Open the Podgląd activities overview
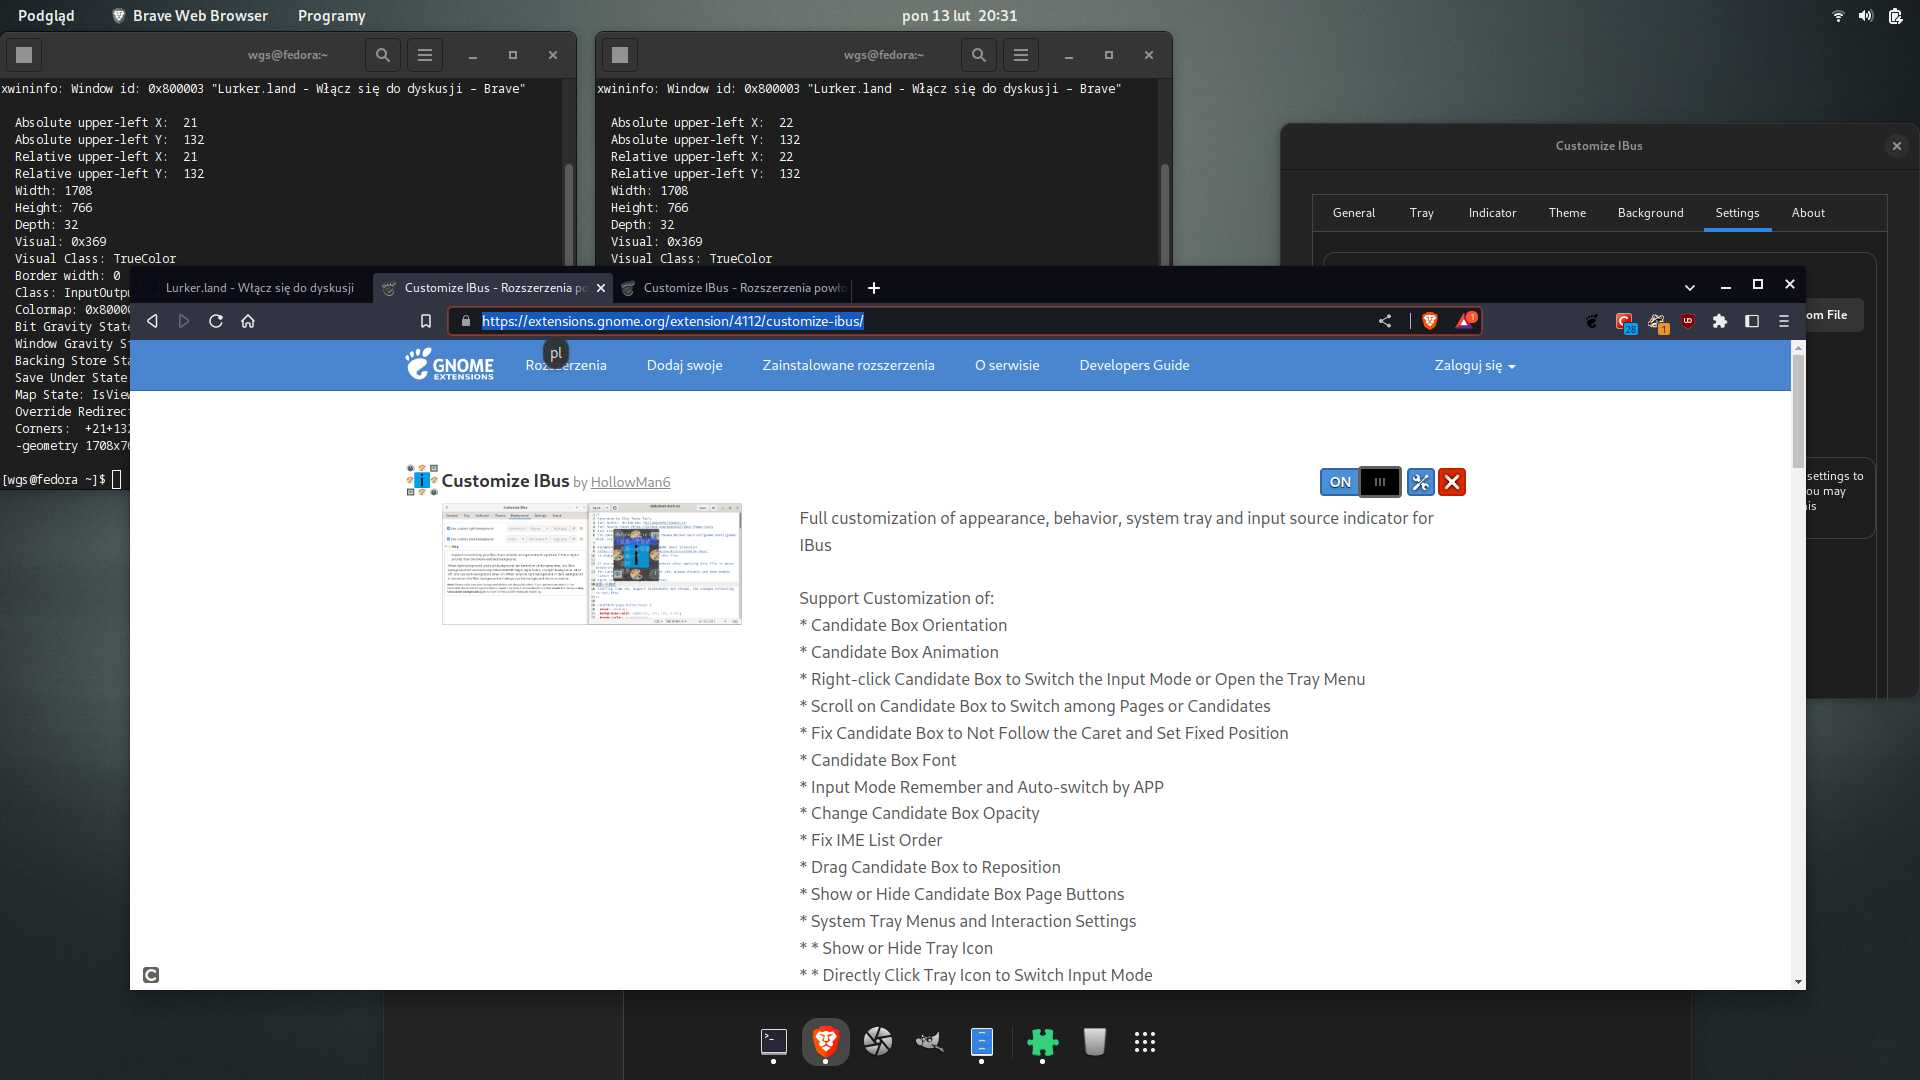 [x=46, y=16]
